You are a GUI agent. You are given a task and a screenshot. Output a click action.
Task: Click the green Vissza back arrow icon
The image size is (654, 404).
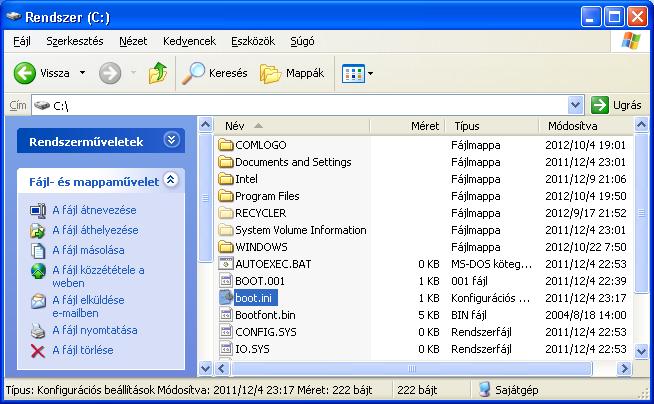(x=25, y=73)
